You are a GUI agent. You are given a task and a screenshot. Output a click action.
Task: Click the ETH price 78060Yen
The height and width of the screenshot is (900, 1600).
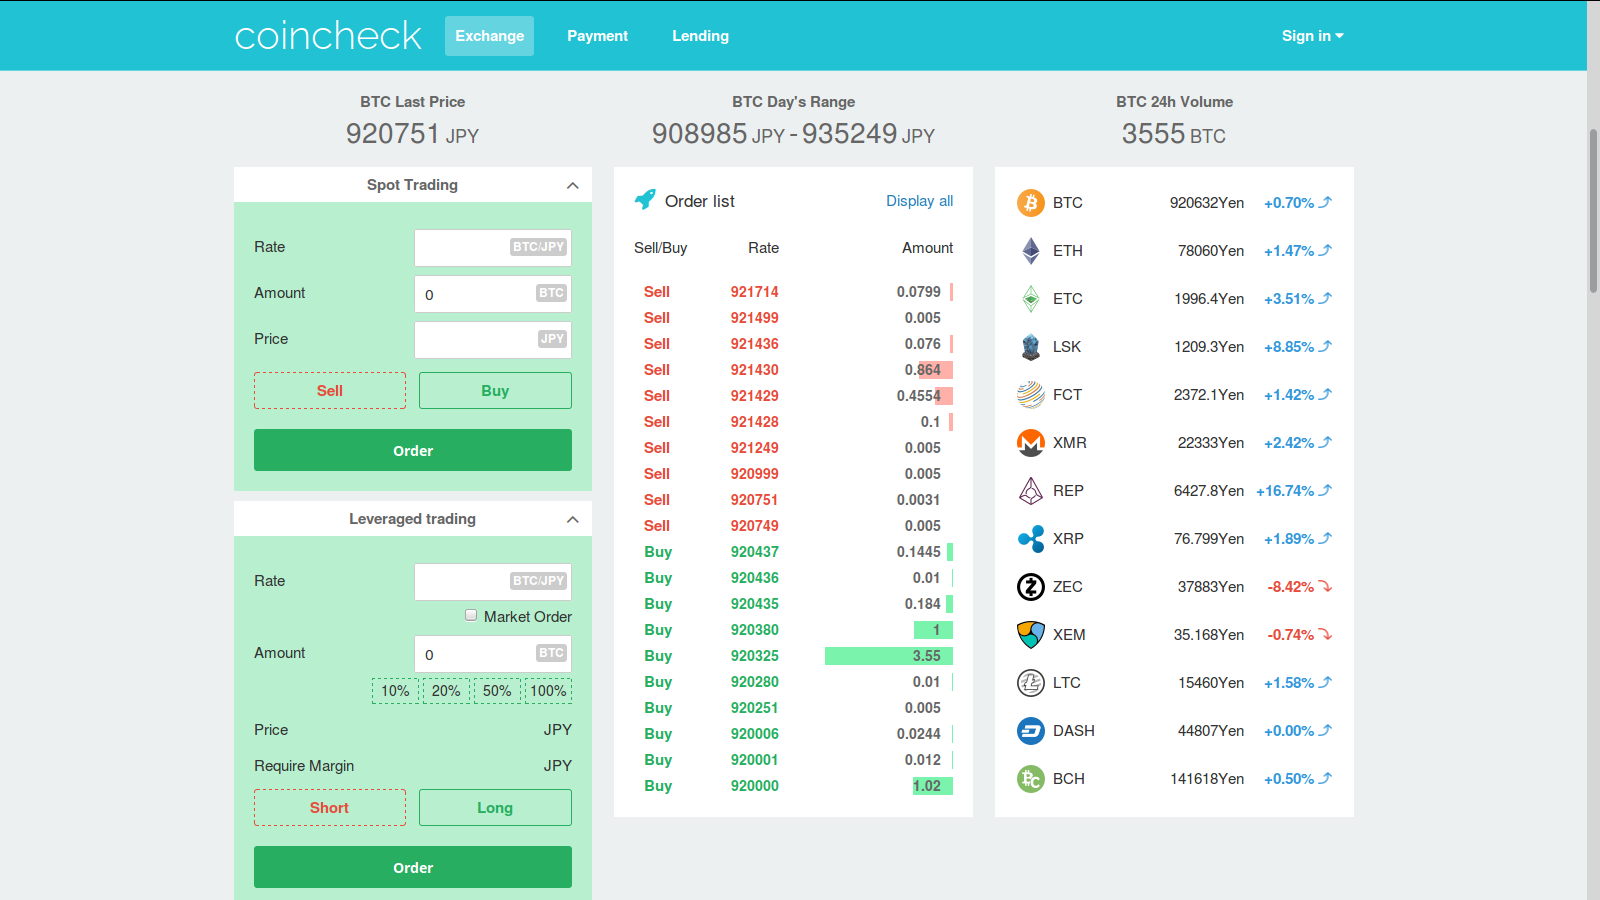[x=1211, y=251]
